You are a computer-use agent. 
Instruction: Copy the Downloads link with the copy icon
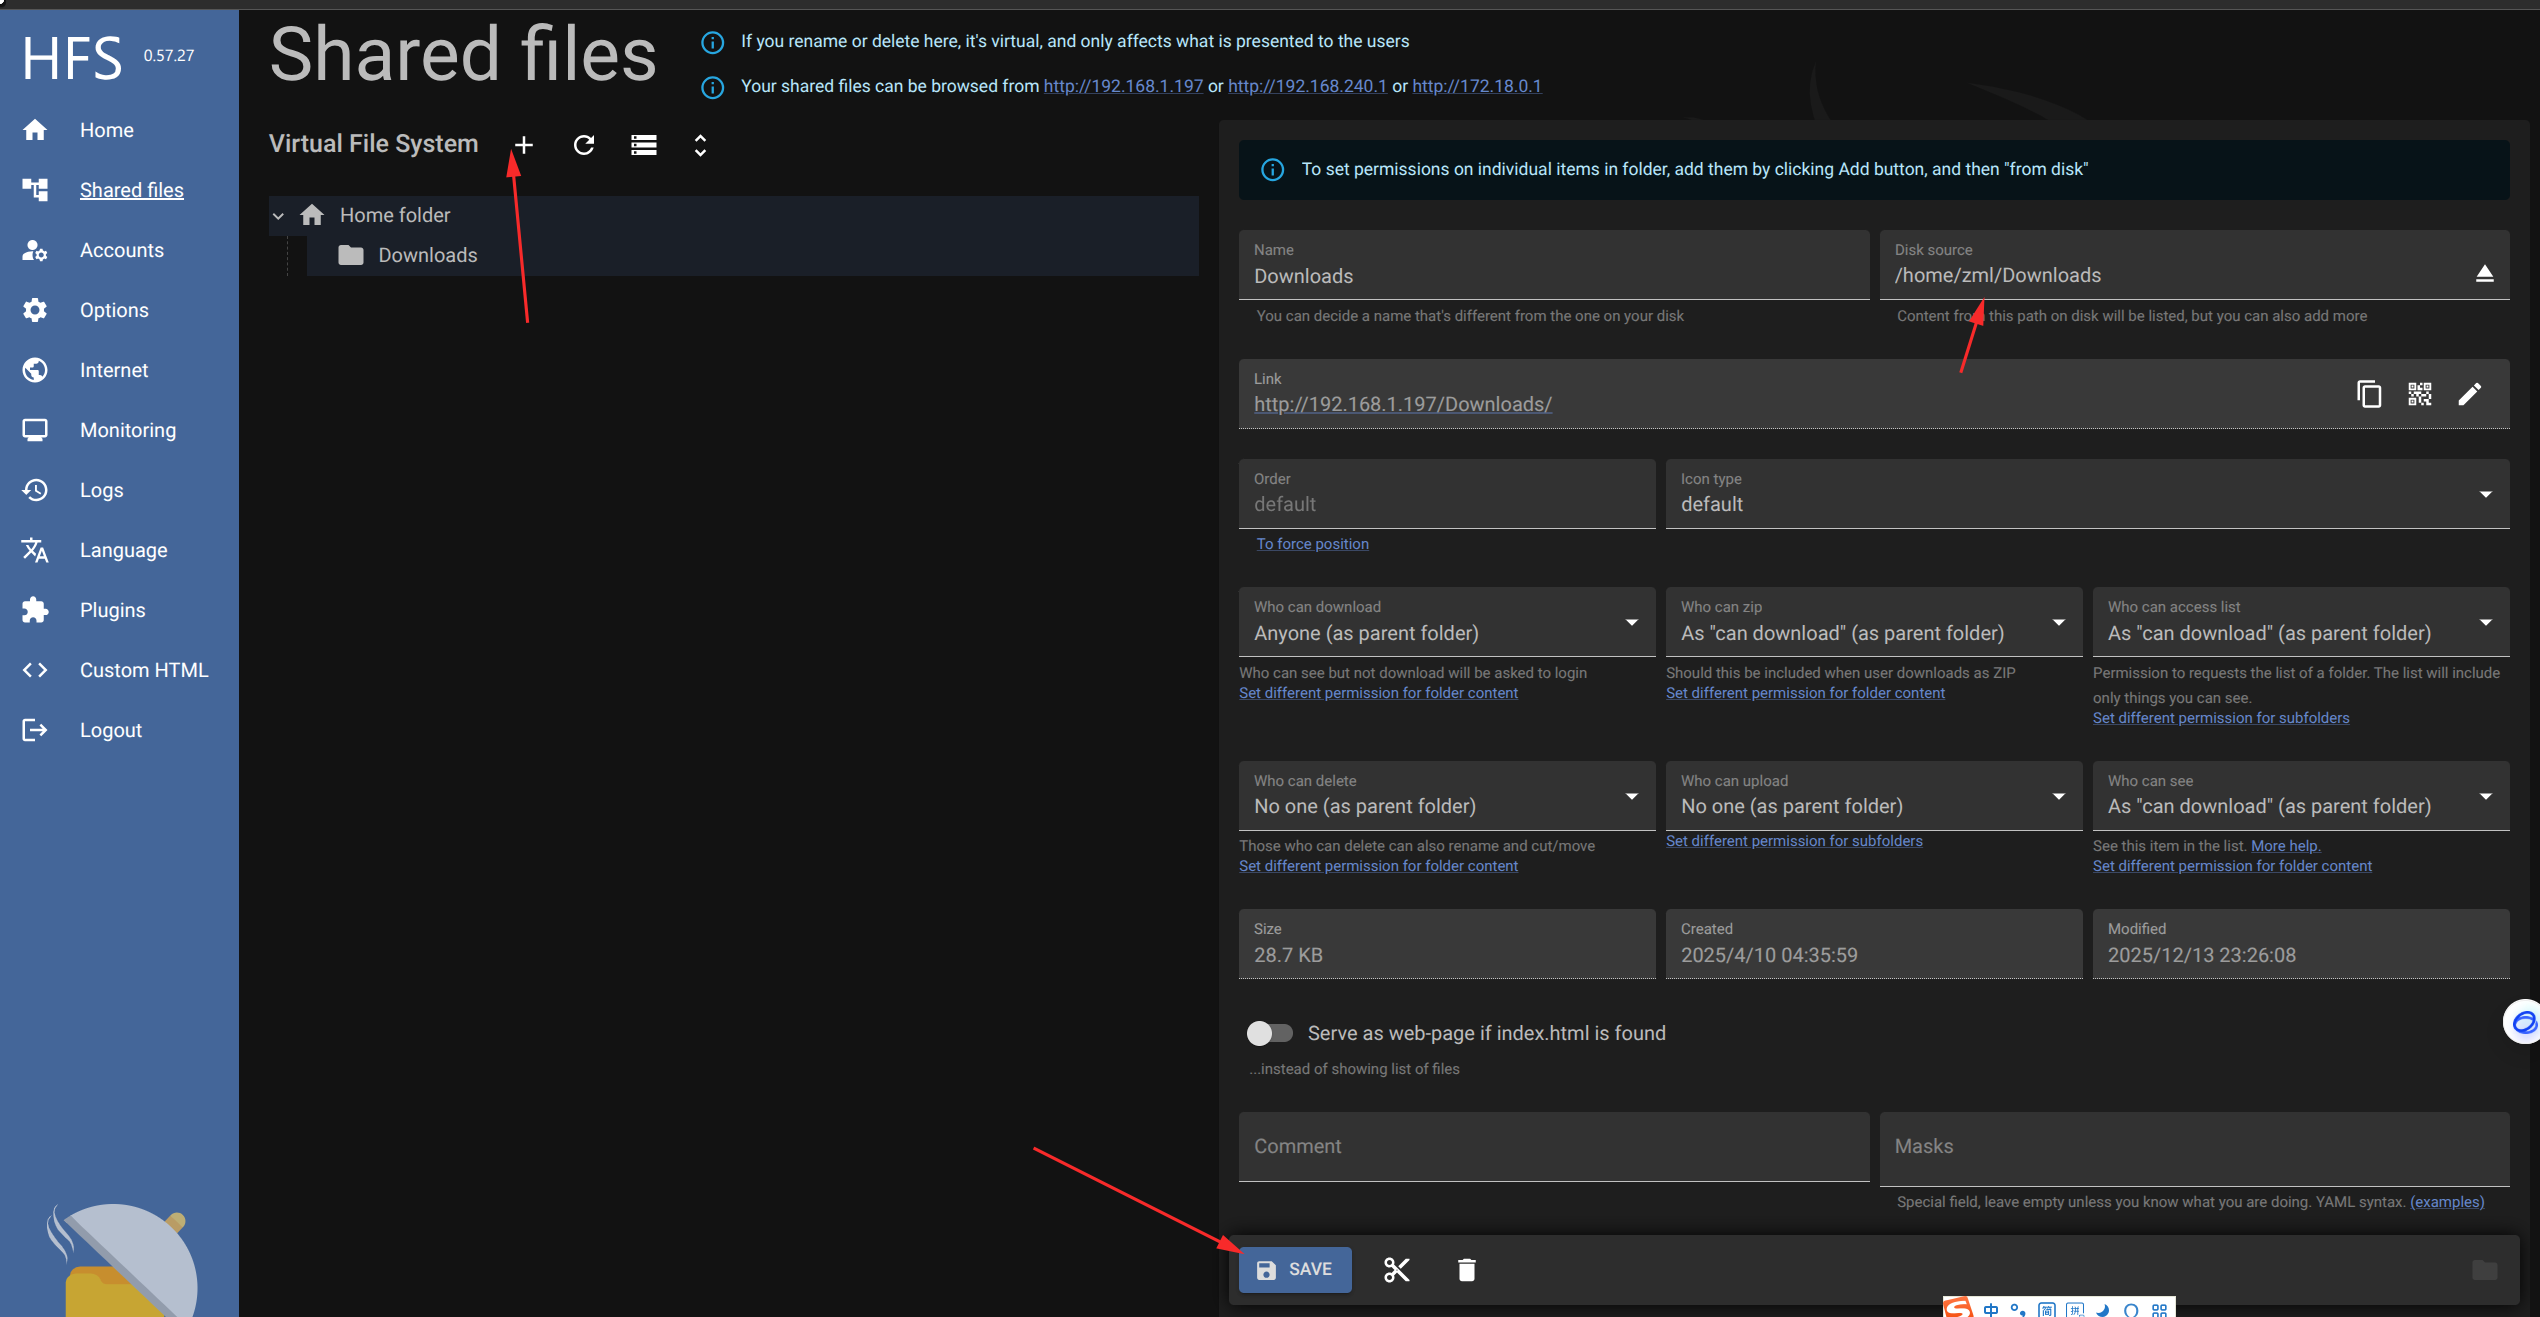(2368, 394)
